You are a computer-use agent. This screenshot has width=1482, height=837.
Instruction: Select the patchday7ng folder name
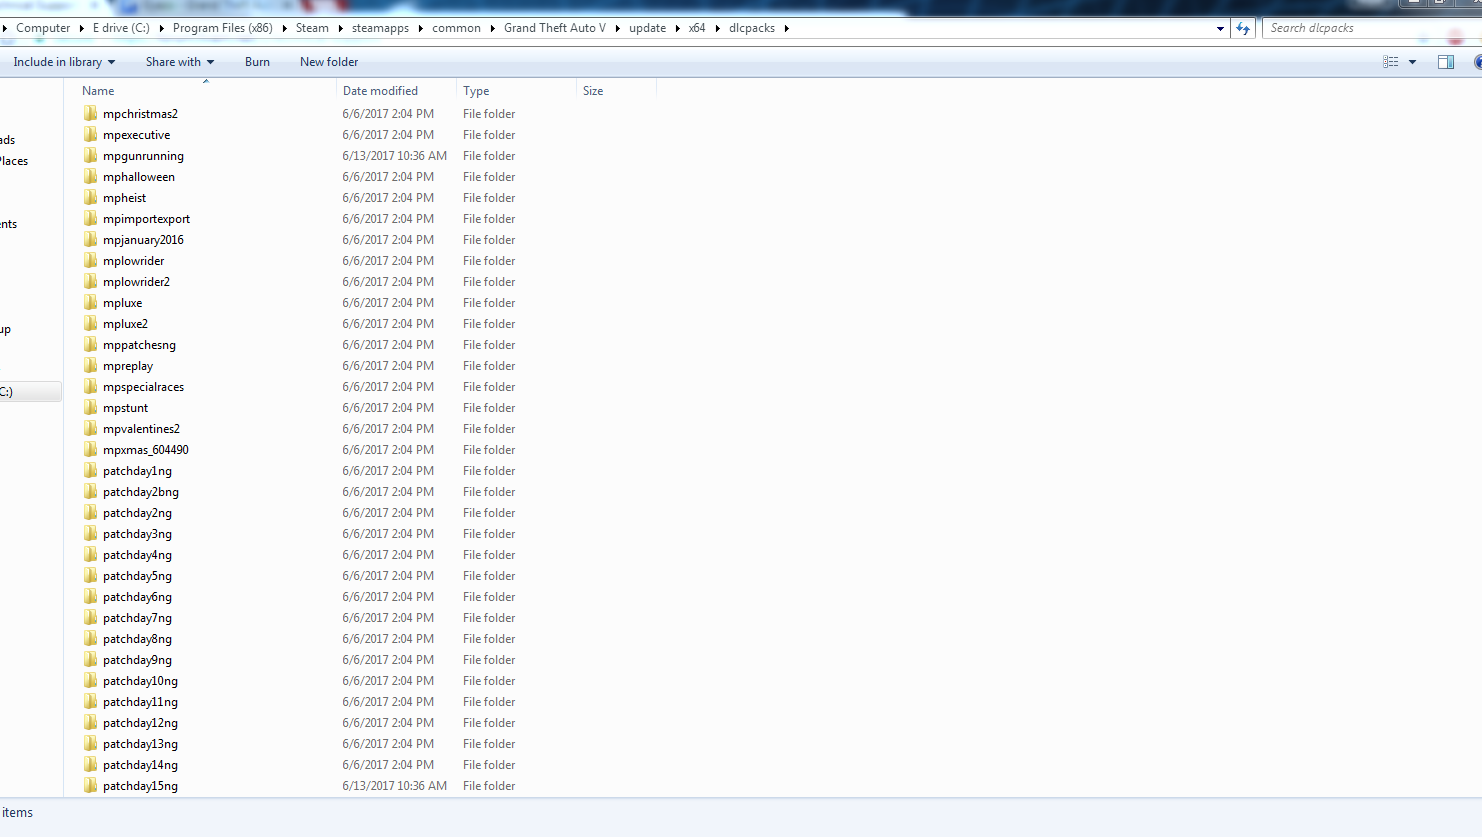pos(137,618)
